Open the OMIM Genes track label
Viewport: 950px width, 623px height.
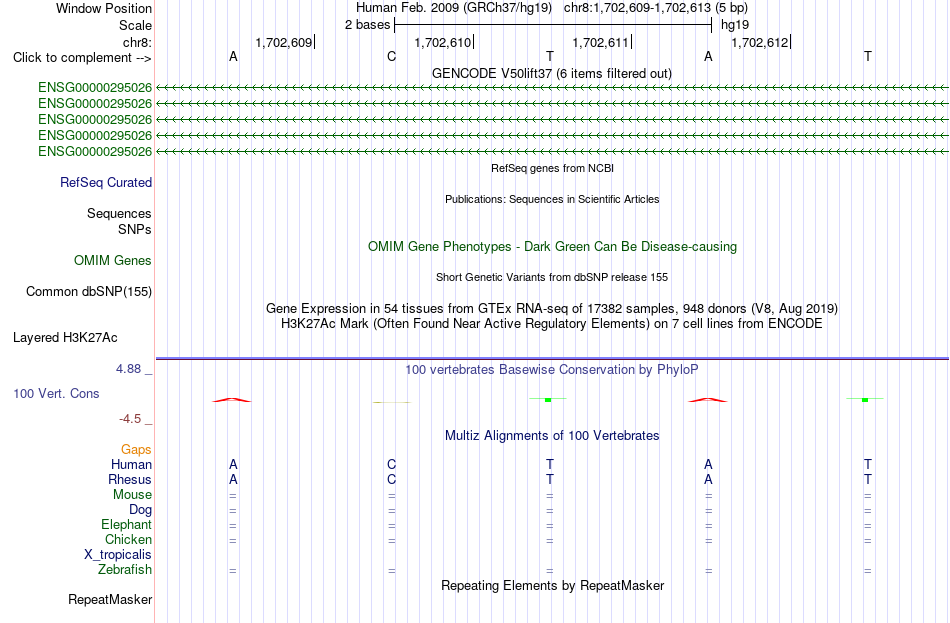click(112, 261)
